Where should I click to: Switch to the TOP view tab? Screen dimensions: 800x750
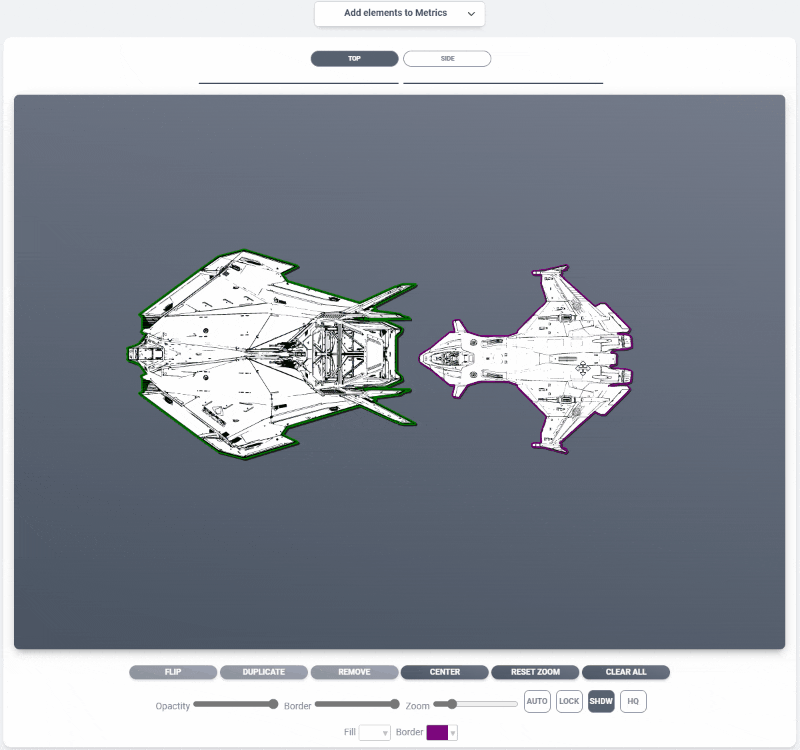354,59
